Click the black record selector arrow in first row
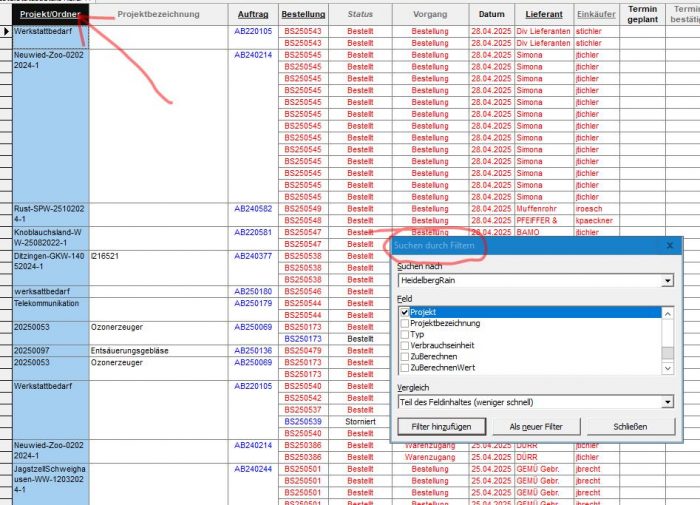The width and height of the screenshot is (700, 505). [6, 32]
